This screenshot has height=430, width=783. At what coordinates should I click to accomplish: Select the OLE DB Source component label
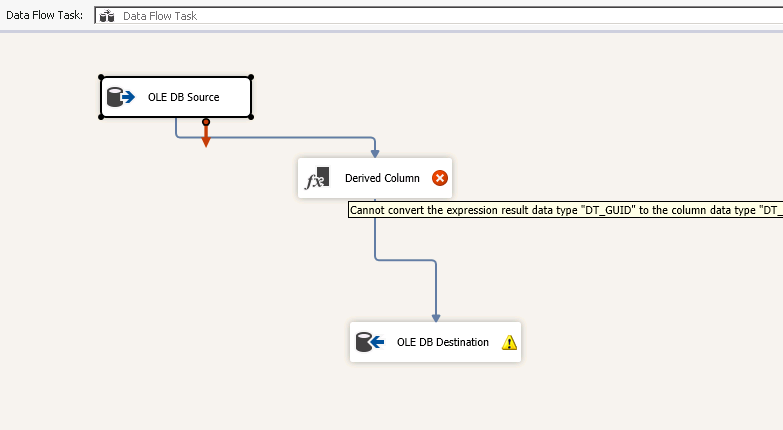[183, 97]
